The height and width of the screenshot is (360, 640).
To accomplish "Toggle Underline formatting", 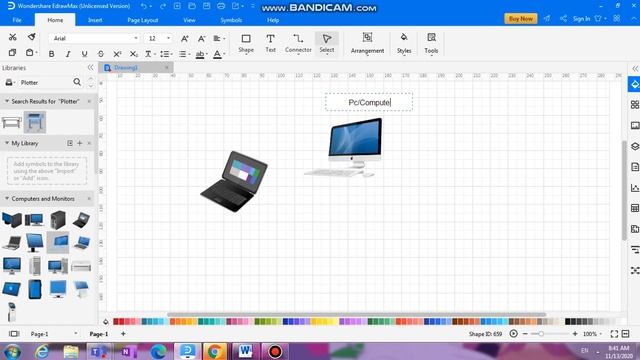I will (84, 54).
